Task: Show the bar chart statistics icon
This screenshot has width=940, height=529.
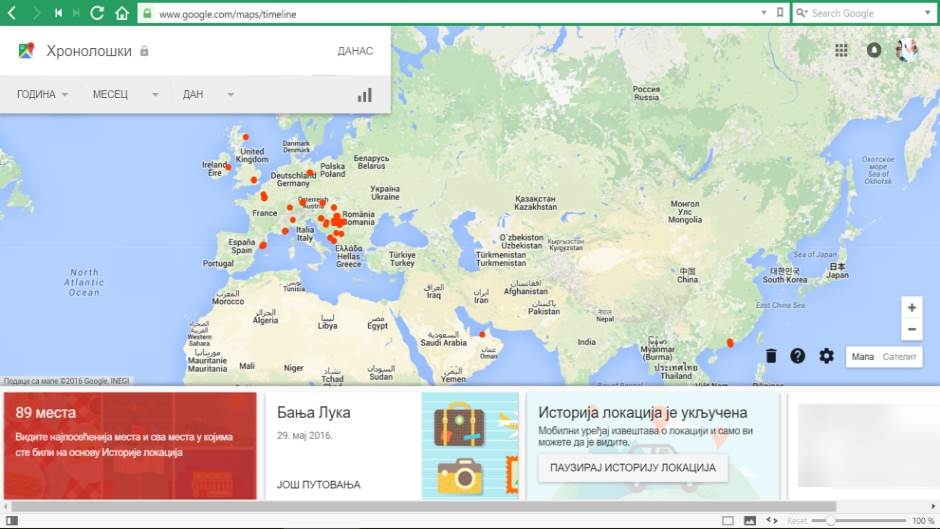Action: (x=365, y=95)
